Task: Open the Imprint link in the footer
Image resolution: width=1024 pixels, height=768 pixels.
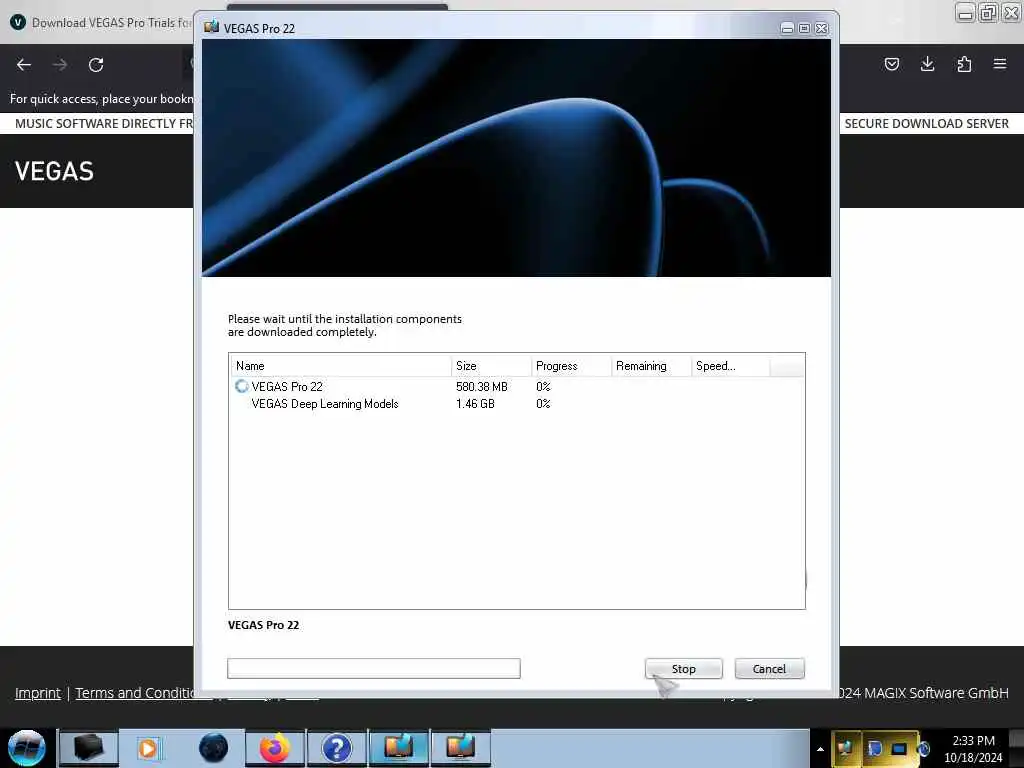Action: tap(38, 693)
